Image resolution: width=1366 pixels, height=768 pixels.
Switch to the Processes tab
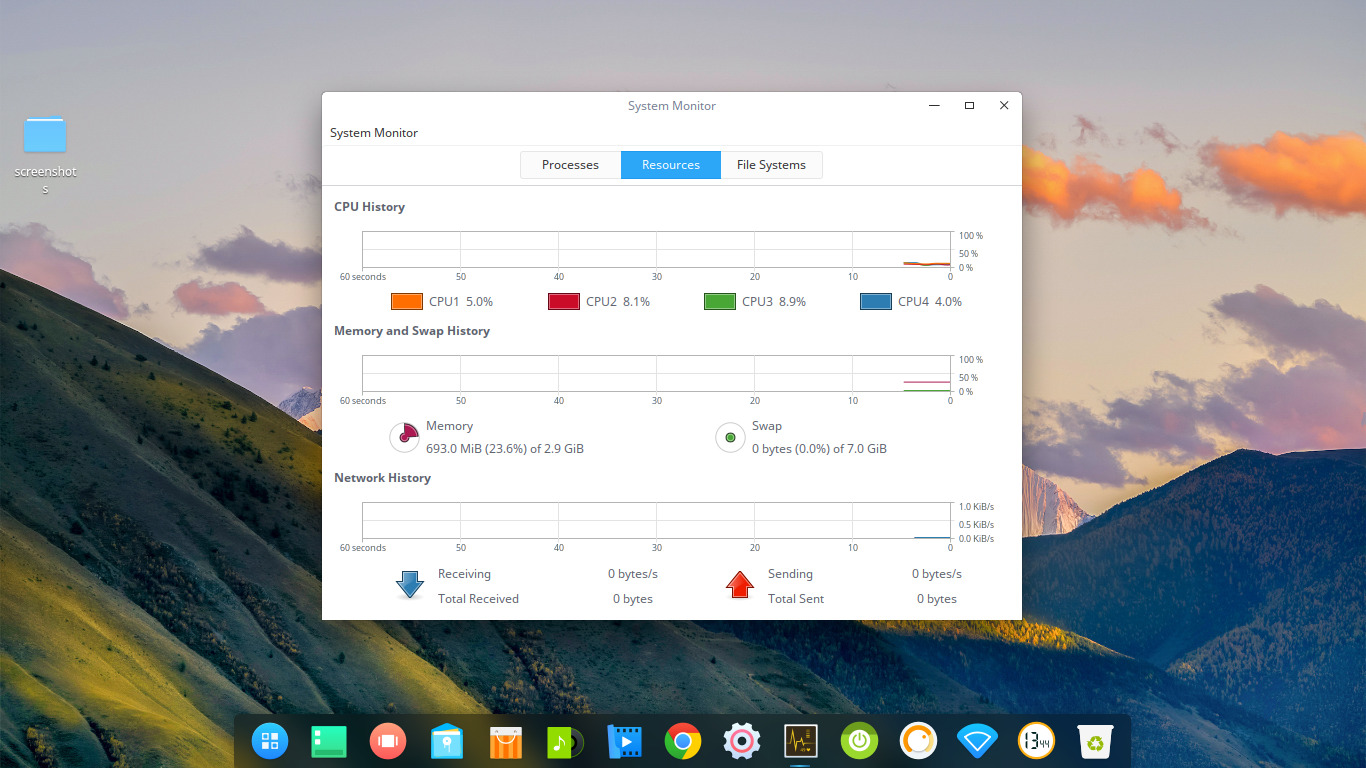pos(570,164)
